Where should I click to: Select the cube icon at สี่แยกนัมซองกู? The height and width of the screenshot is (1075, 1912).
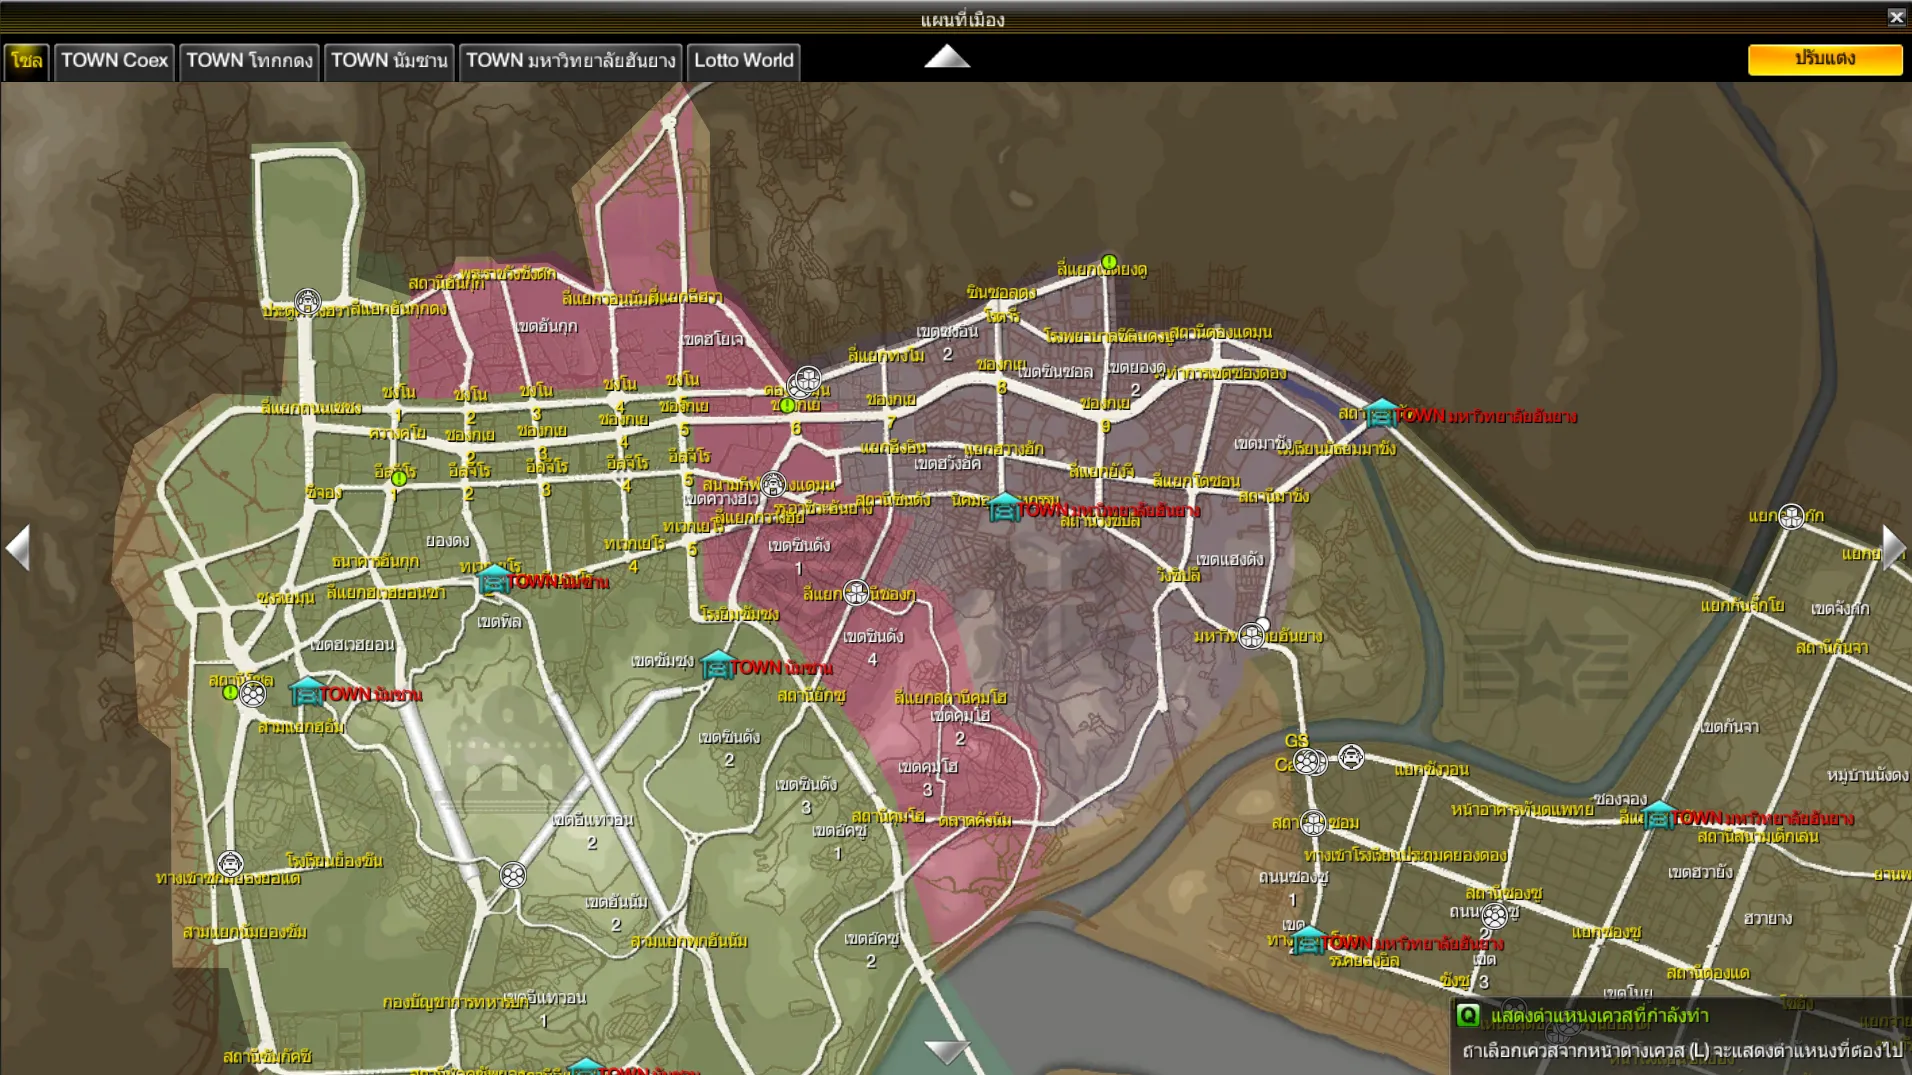[x=856, y=593]
